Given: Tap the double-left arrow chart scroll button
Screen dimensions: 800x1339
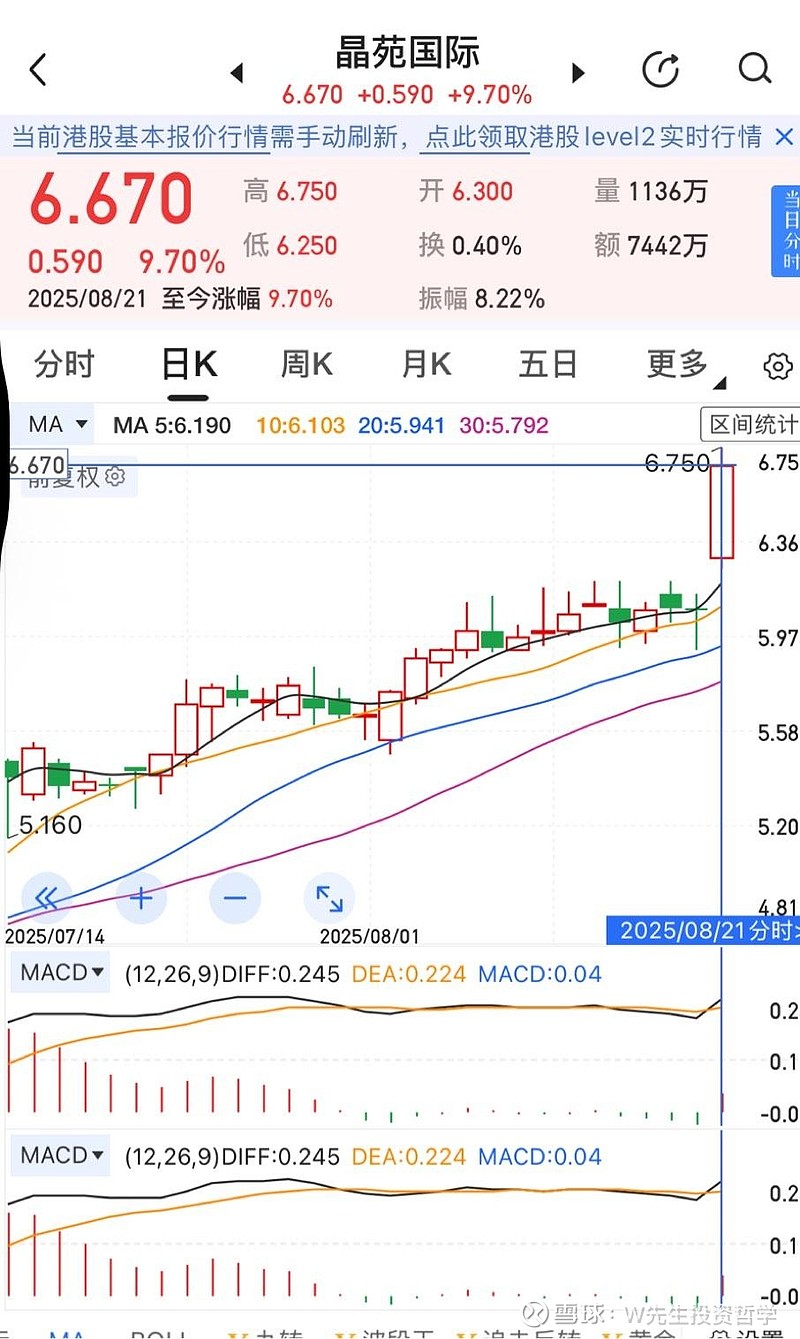Looking at the screenshot, I should click(x=46, y=898).
